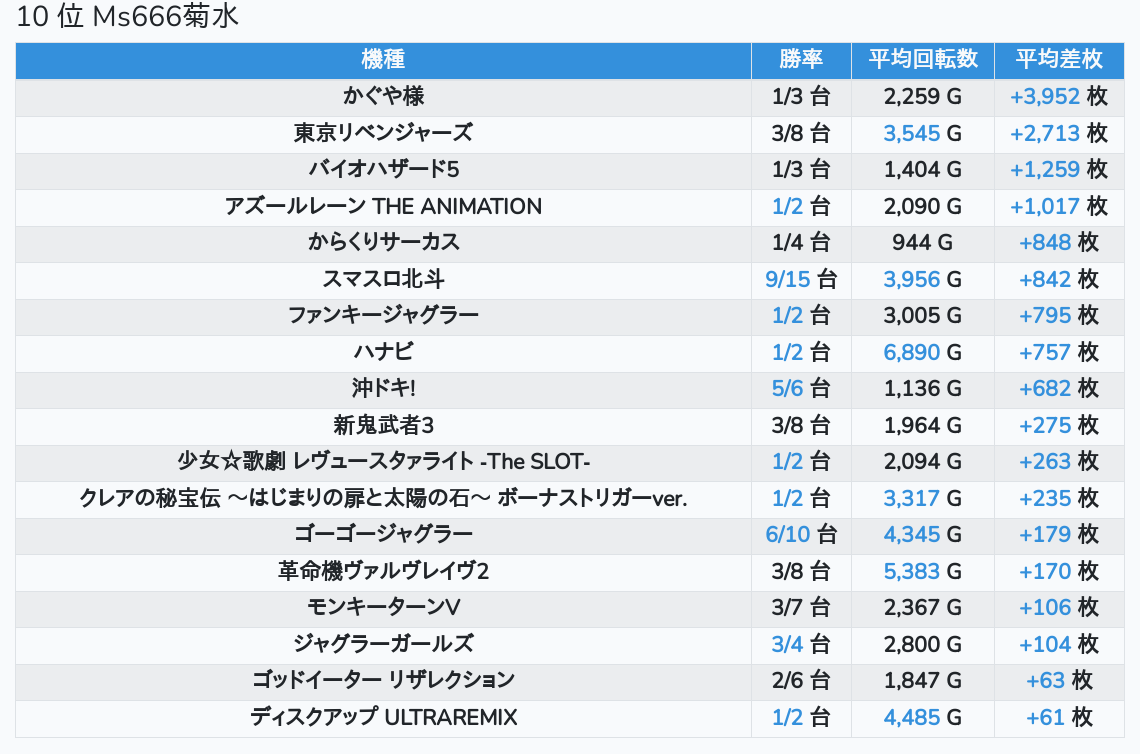Click the 平均差枚 column header
The width and height of the screenshot is (1140, 754).
(x=1058, y=60)
